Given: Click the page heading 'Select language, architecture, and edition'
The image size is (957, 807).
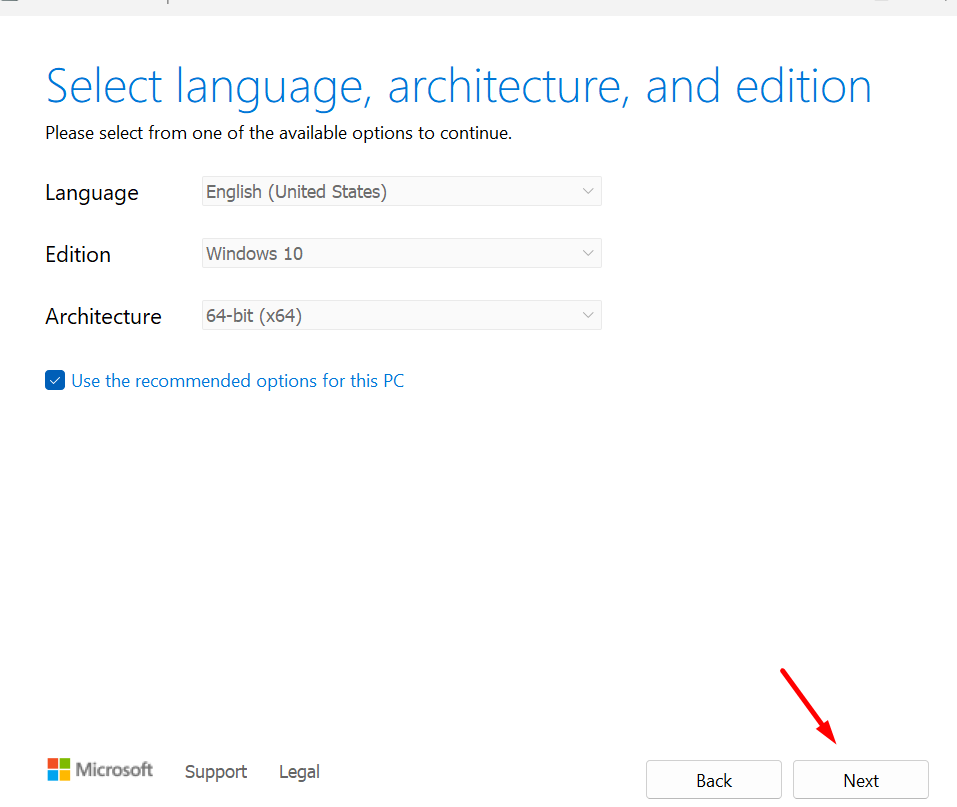Looking at the screenshot, I should (459, 87).
